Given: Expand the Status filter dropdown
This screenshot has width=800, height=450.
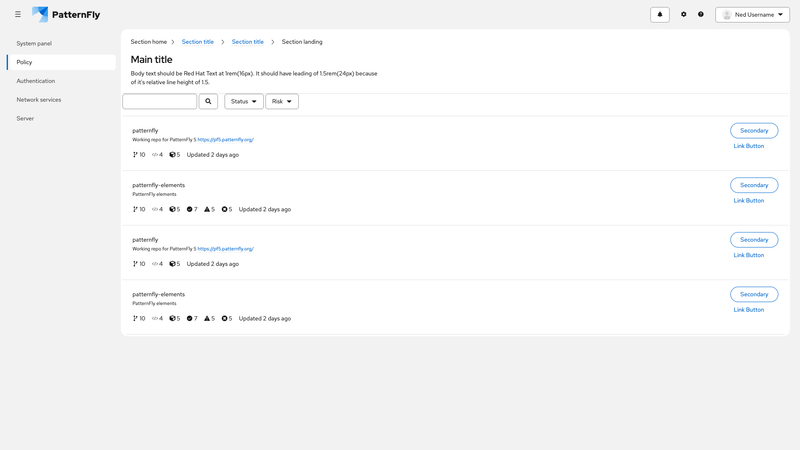Looking at the screenshot, I should pos(244,102).
